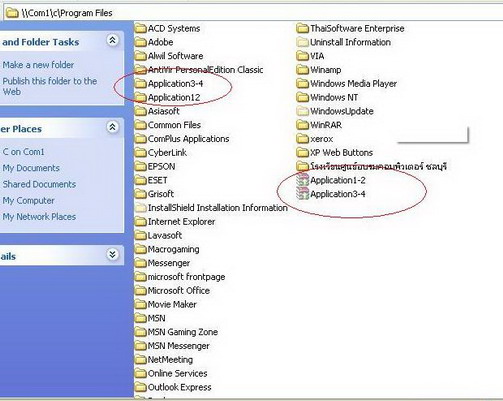Select the 'Online Services' folder name
This screenshot has width=503, height=401.
click(x=177, y=373)
